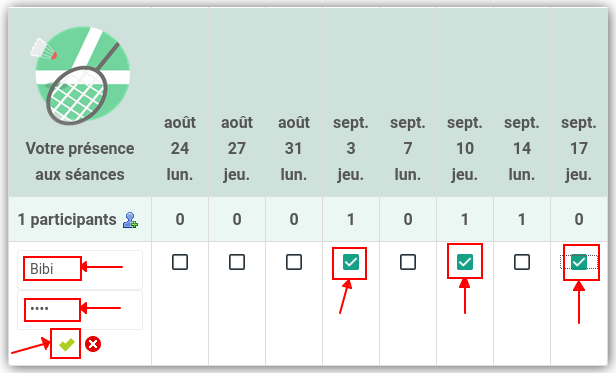Click the add participant icon

(130, 220)
